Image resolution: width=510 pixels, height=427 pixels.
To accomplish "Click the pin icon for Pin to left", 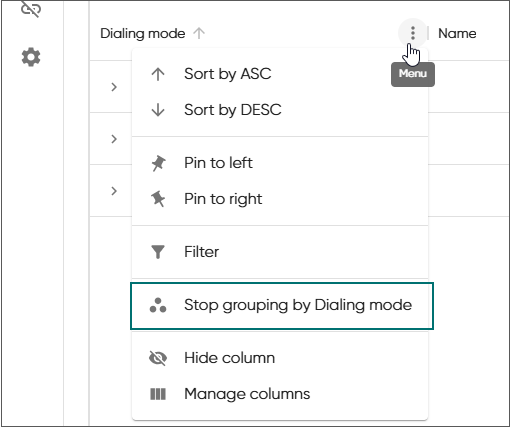I will pos(158,163).
